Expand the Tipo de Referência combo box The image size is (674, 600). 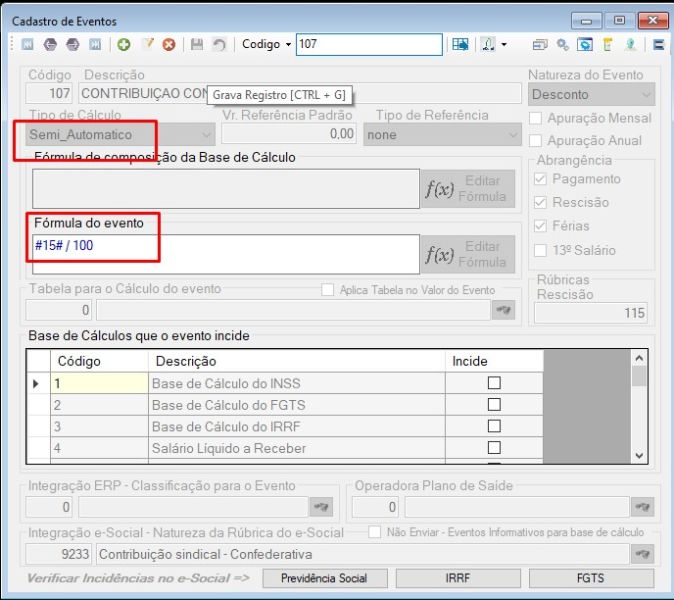(x=512, y=135)
